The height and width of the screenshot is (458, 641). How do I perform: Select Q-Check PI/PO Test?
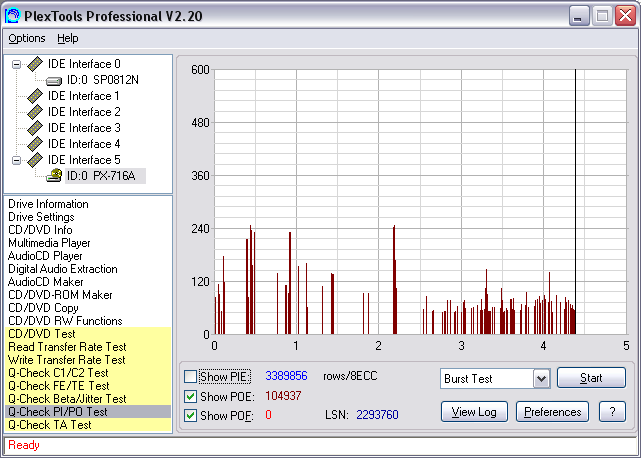88,412
